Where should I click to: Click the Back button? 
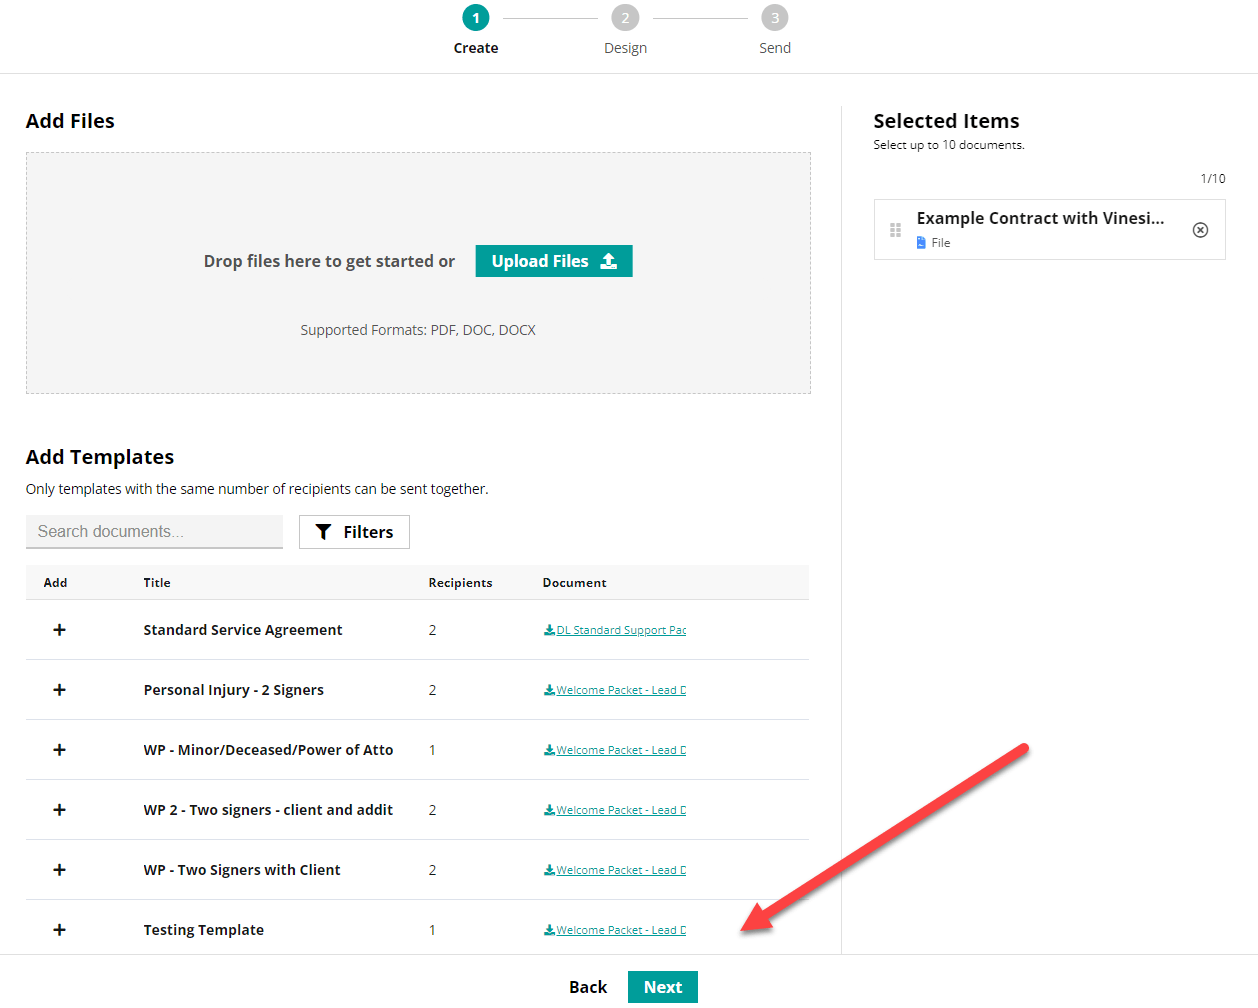click(588, 986)
